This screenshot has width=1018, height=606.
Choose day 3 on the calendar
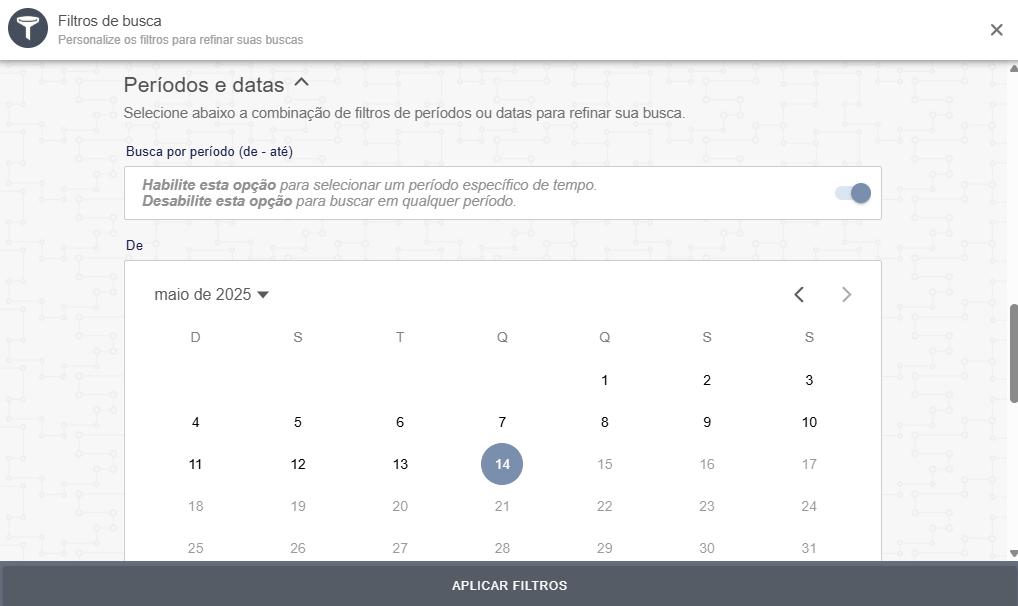click(x=809, y=380)
